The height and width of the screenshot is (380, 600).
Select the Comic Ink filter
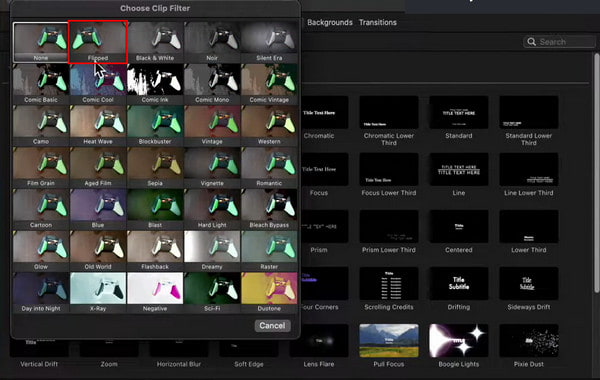(x=155, y=84)
